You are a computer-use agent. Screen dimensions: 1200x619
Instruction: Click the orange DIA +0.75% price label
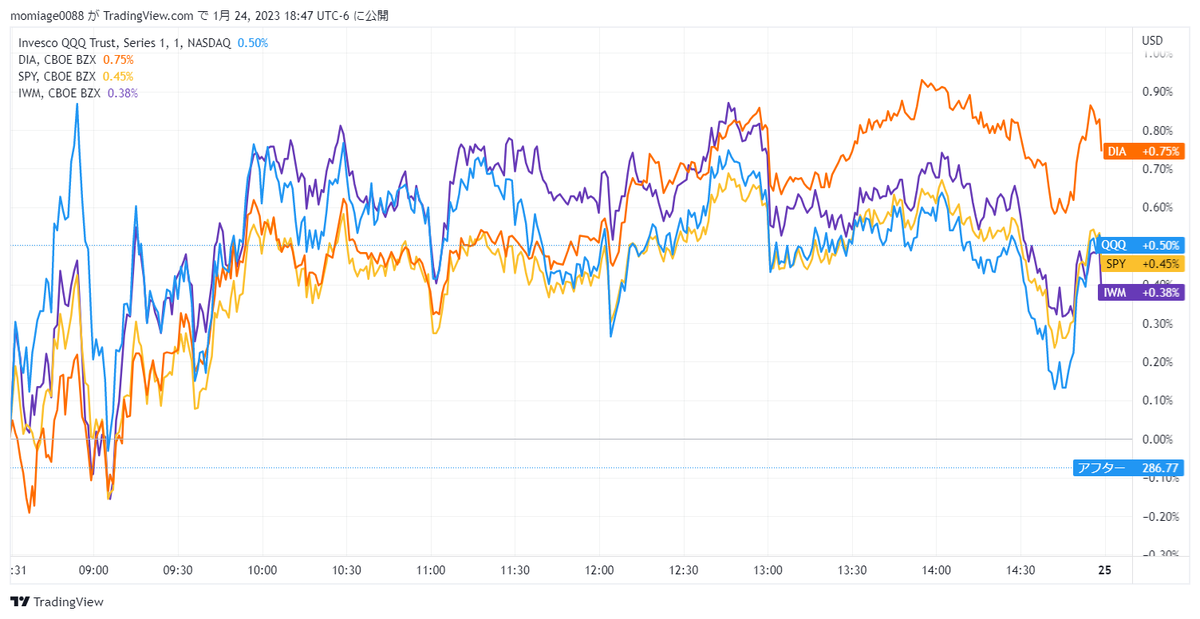1143,151
